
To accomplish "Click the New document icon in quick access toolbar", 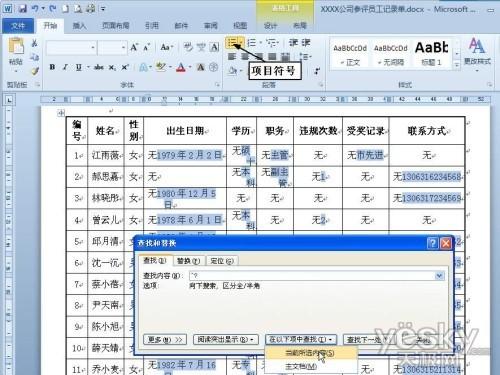I will pyautogui.click(x=65, y=8).
